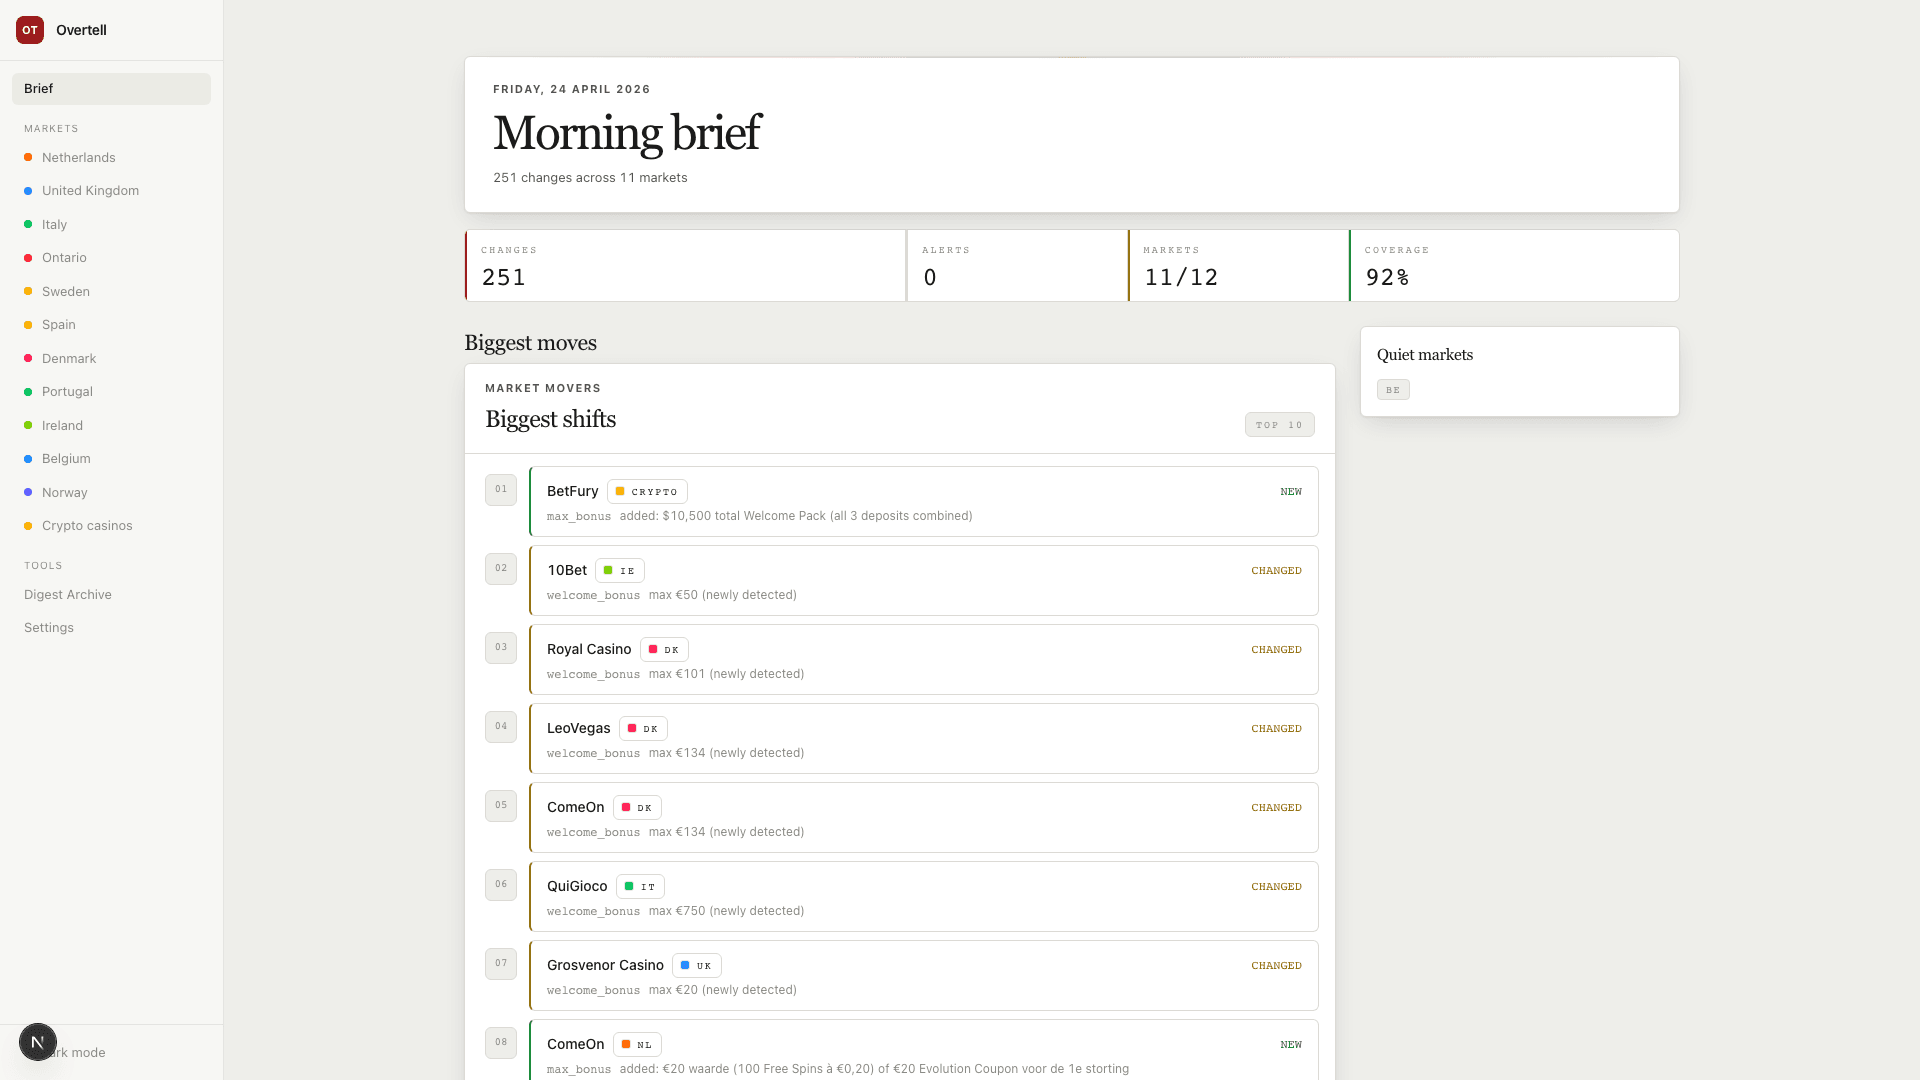Click the round N badge icon

tap(38, 1042)
